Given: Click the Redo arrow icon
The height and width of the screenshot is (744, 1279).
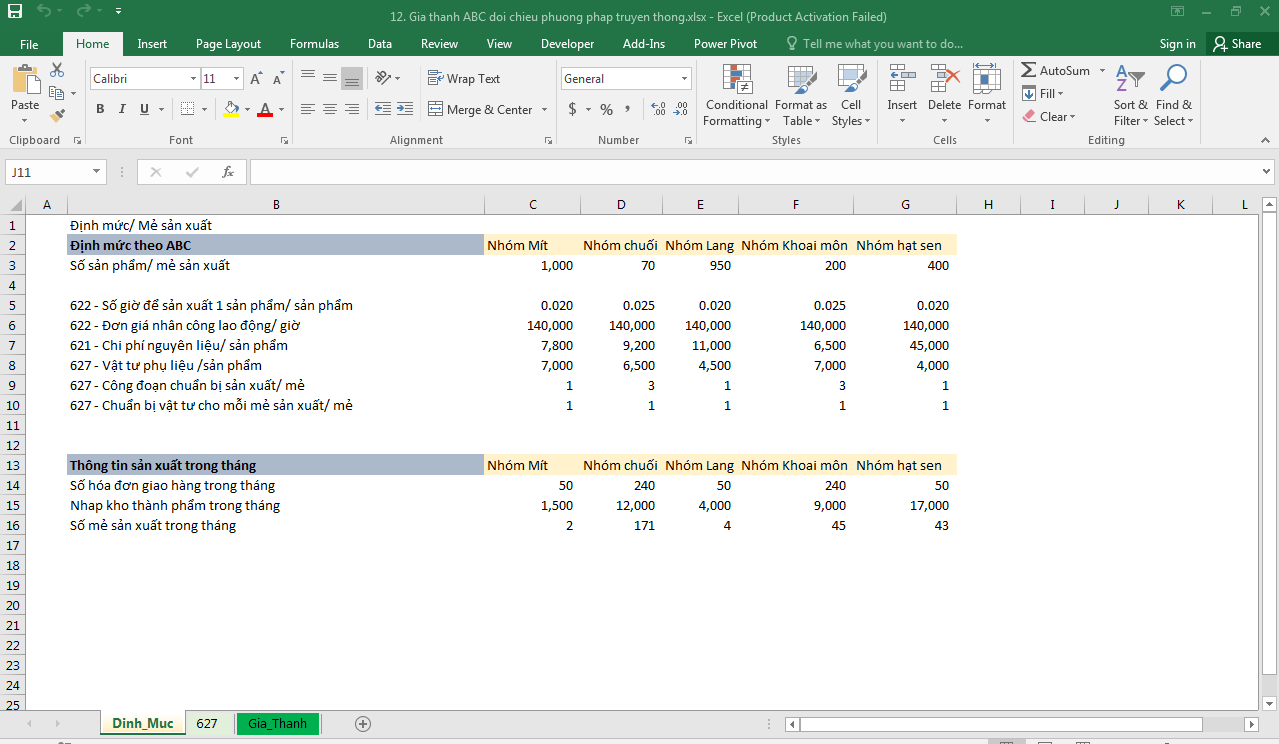Looking at the screenshot, I should (x=83, y=12).
